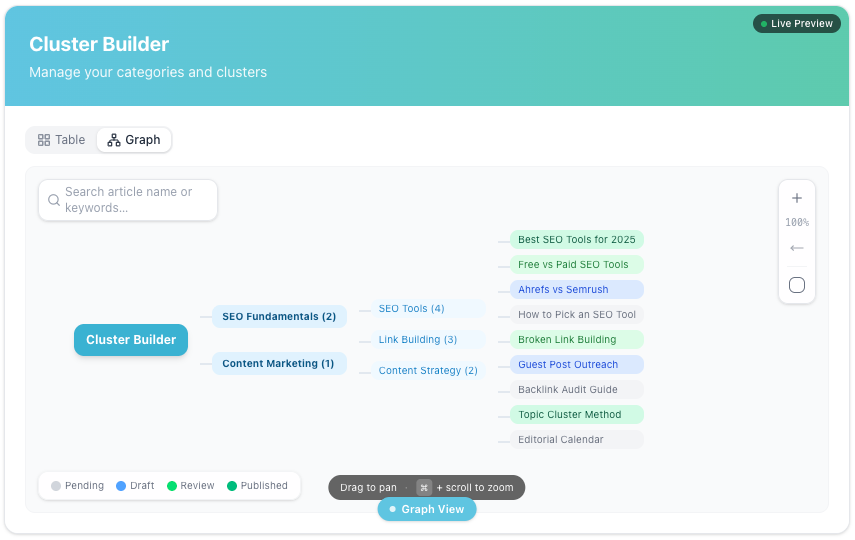855x540 pixels.
Task: Switch to the Table view tab
Action: click(62, 140)
